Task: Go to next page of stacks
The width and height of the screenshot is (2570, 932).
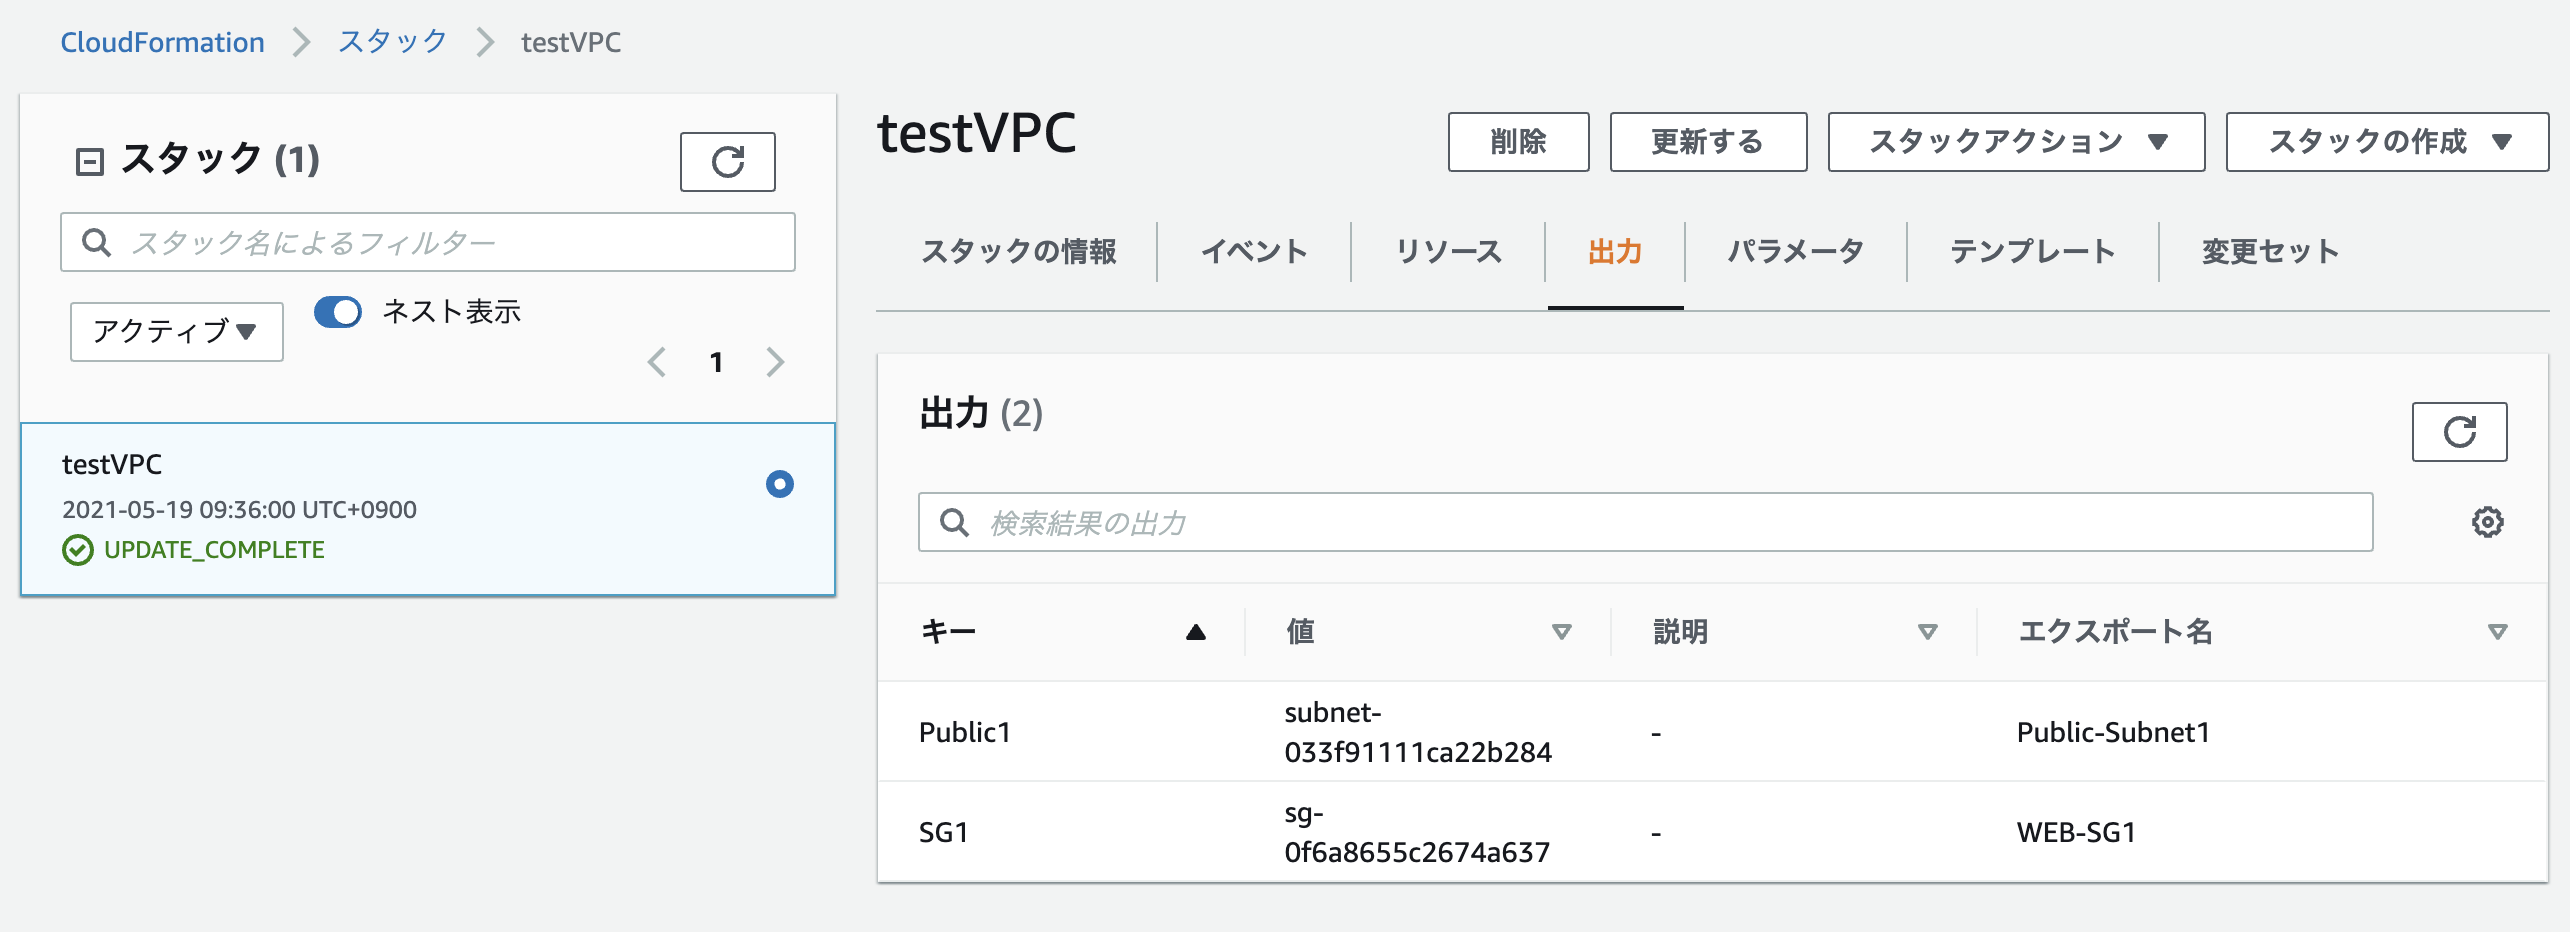Action: [x=775, y=362]
